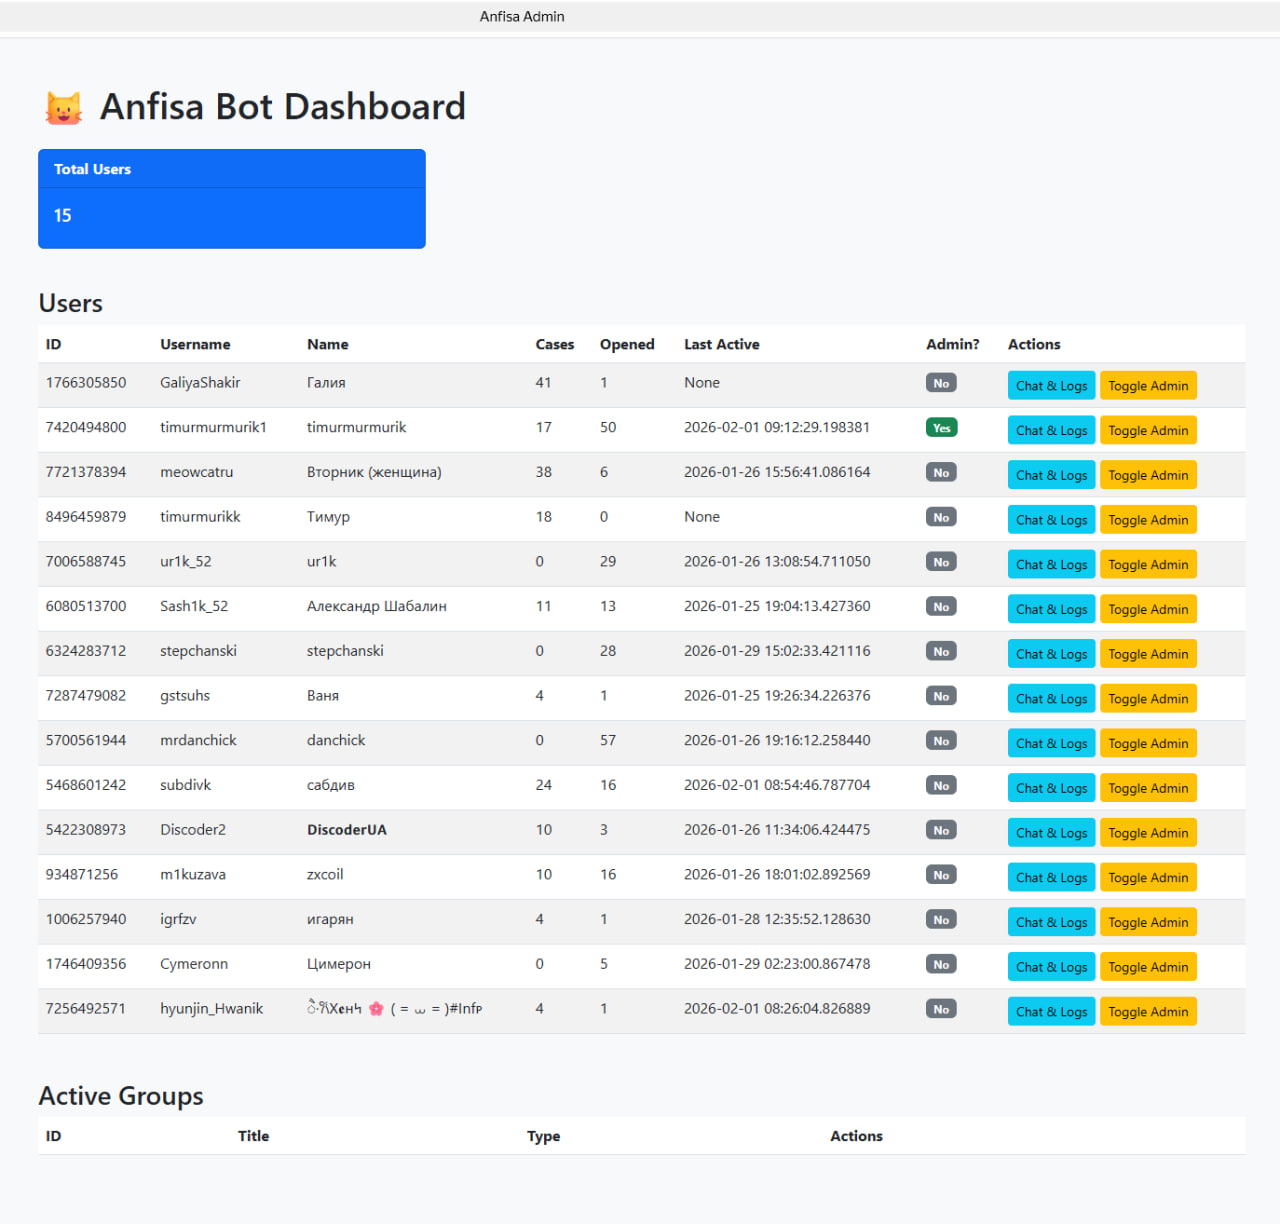This screenshot has width=1280, height=1224.
Task: Toggle Admin for mrdanchick
Action: click(x=1148, y=743)
